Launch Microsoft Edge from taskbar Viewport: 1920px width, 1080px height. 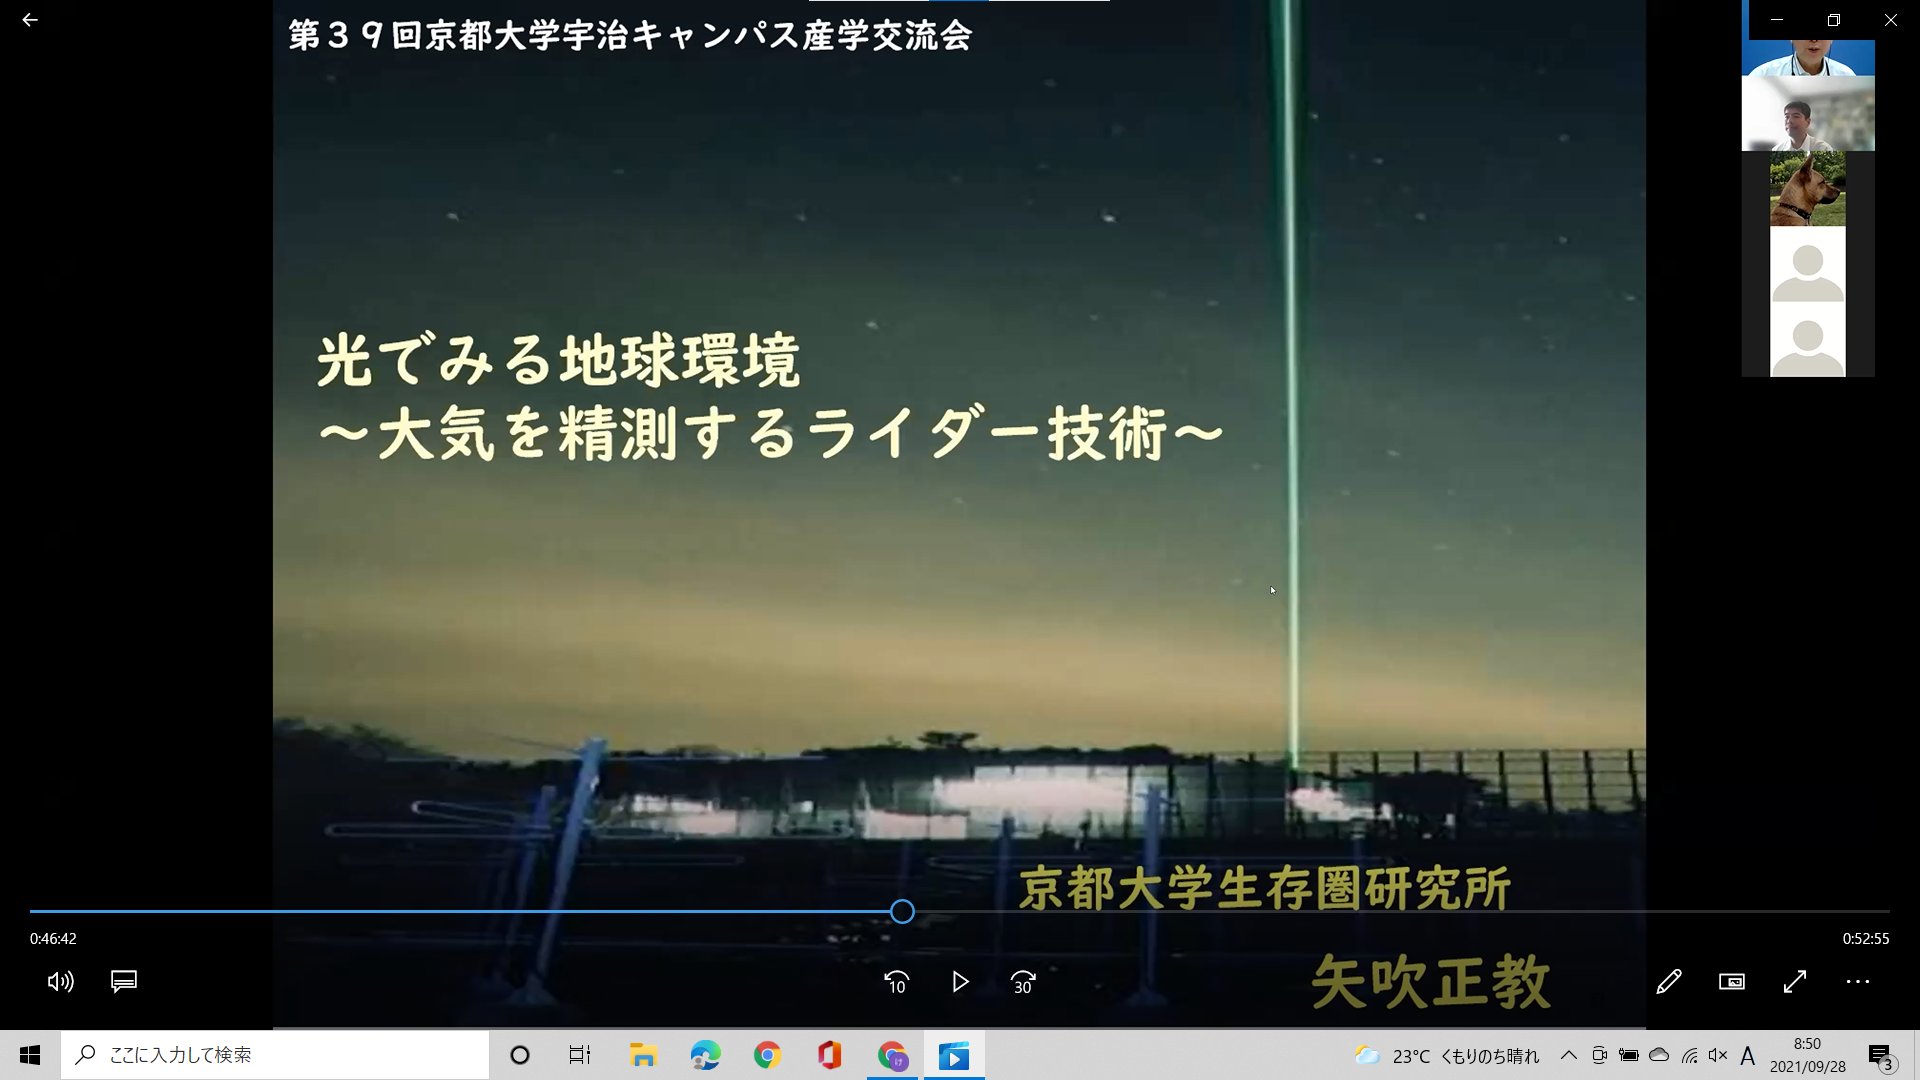coord(705,1055)
